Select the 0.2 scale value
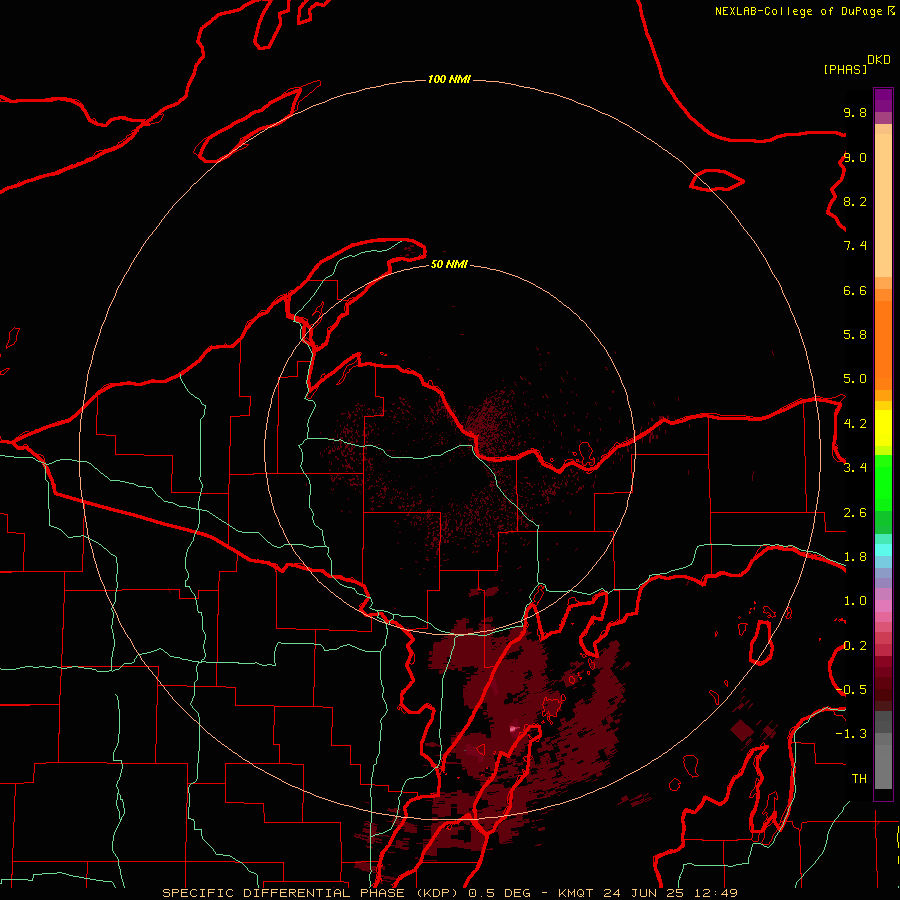 (x=855, y=645)
